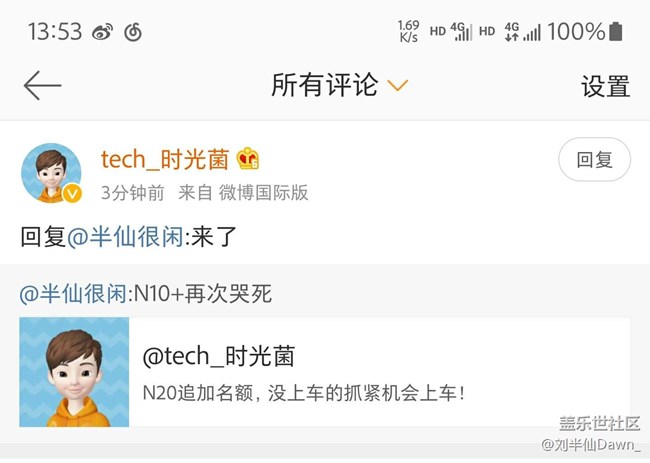
Task: Open the @tech_时光菌 quoted post card
Action: pyautogui.click(x=380, y=372)
